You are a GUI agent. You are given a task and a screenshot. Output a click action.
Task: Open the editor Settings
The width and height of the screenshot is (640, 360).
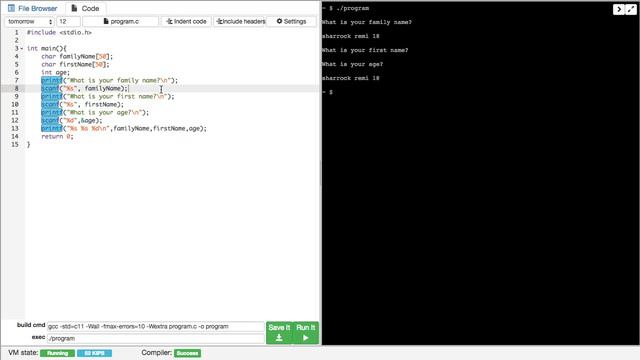[291, 21]
